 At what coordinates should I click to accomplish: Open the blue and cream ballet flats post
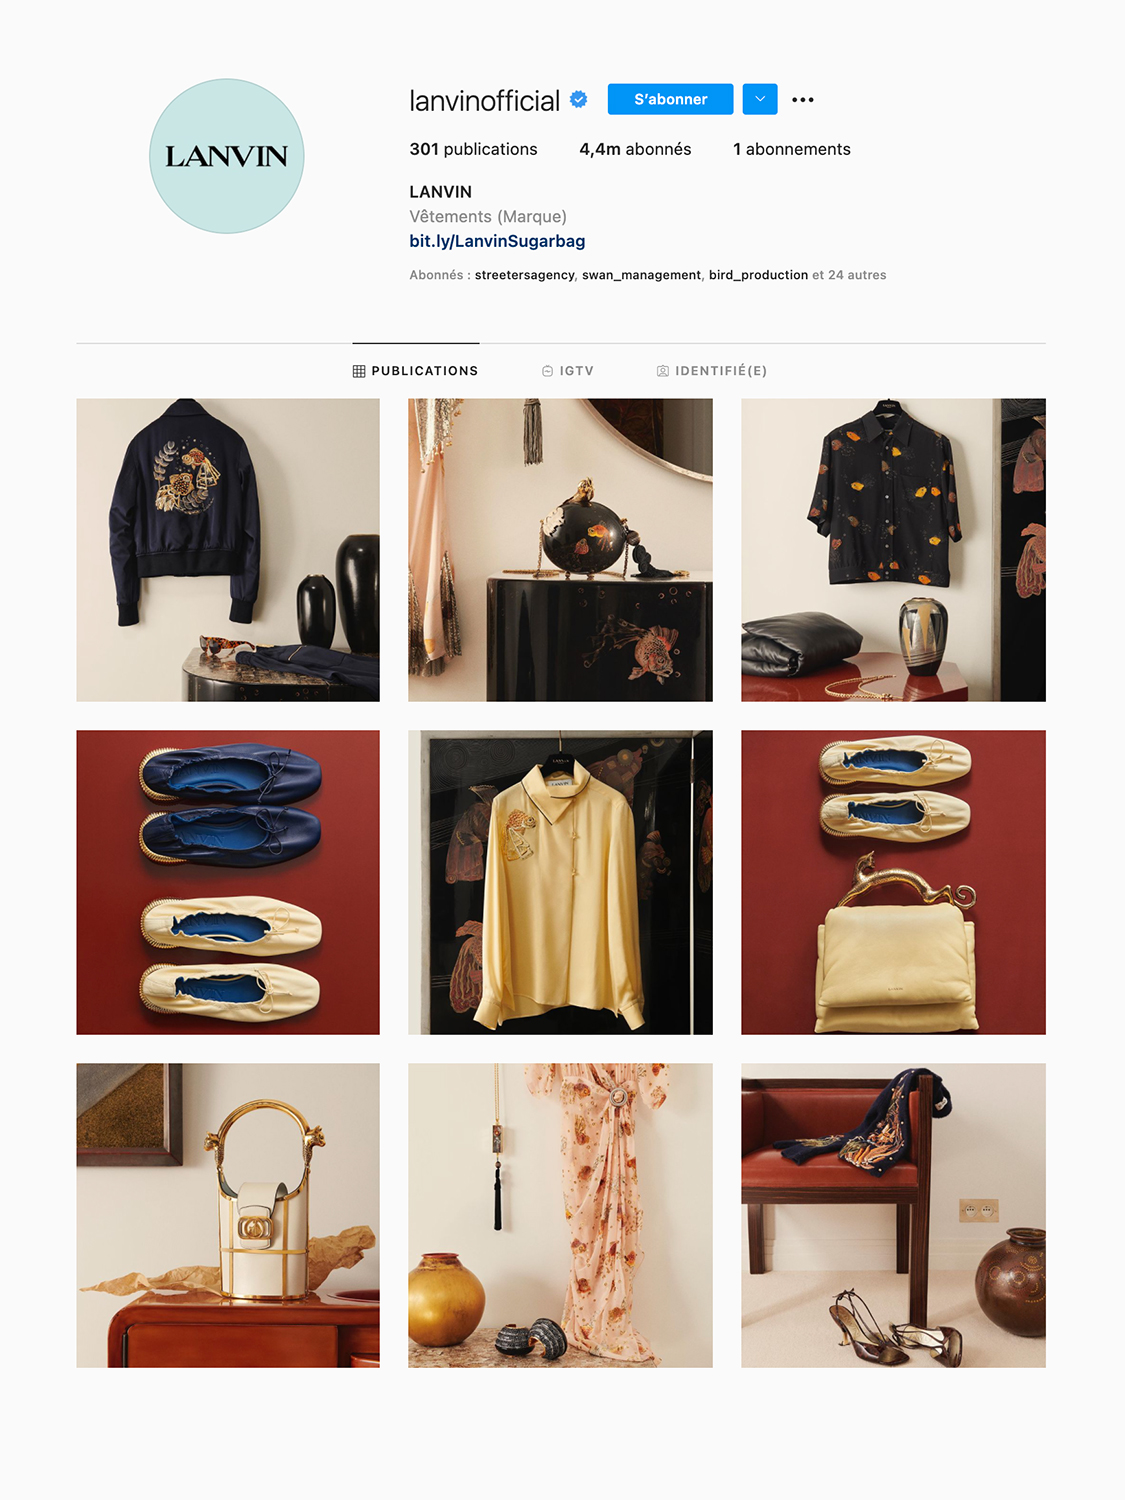[x=228, y=882]
